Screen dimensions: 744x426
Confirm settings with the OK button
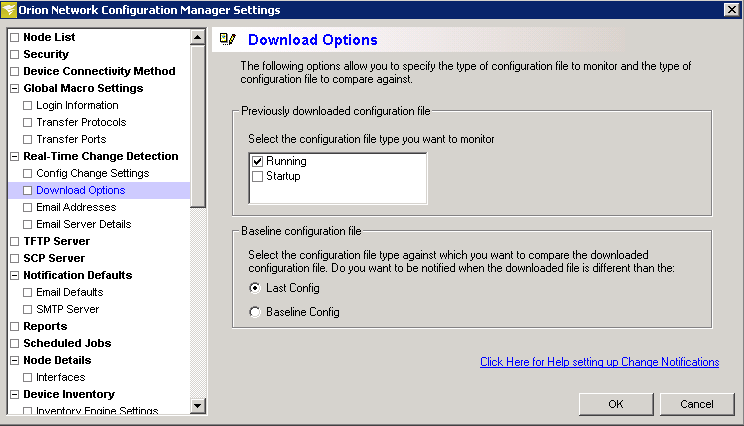616,404
